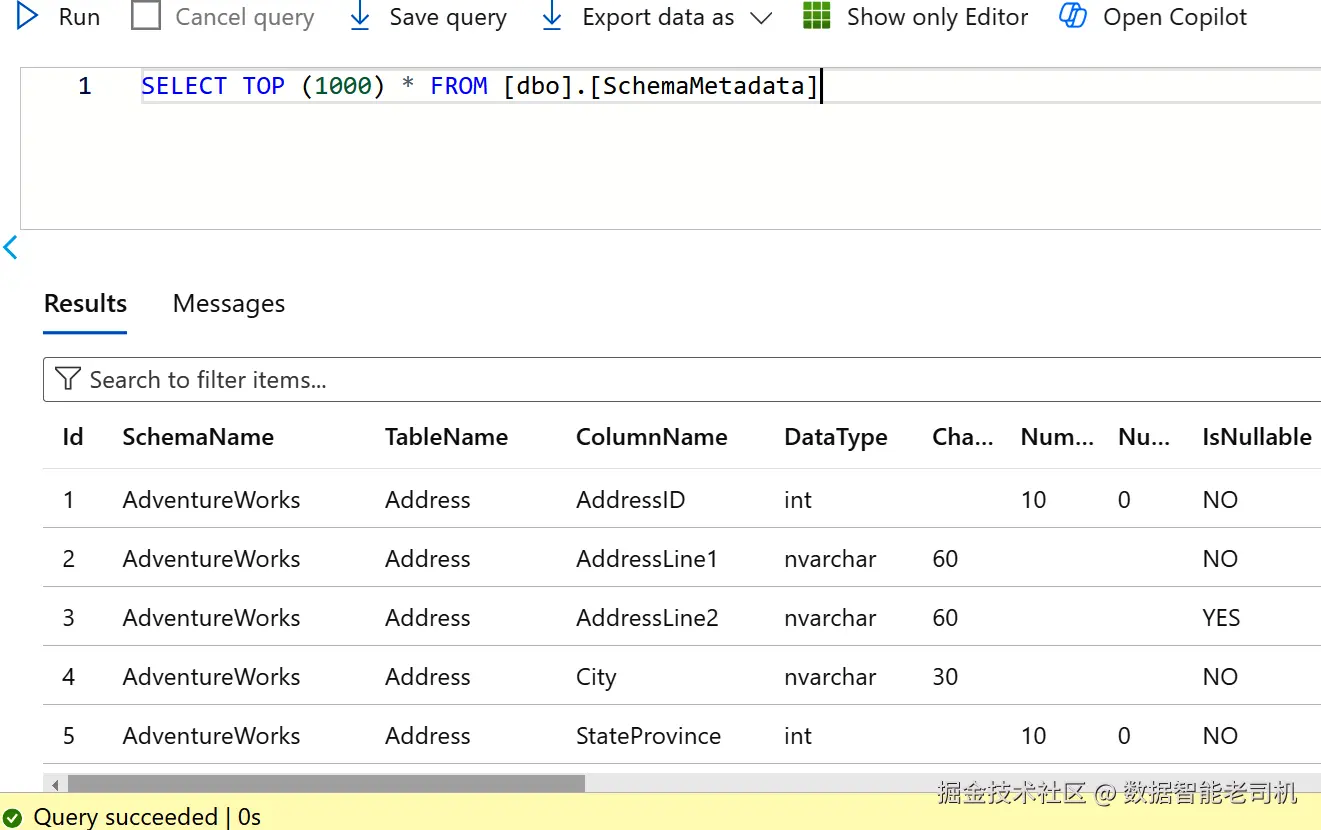The width and height of the screenshot is (1321, 830).
Task: Click the value 30 in City row
Action: coord(945,676)
